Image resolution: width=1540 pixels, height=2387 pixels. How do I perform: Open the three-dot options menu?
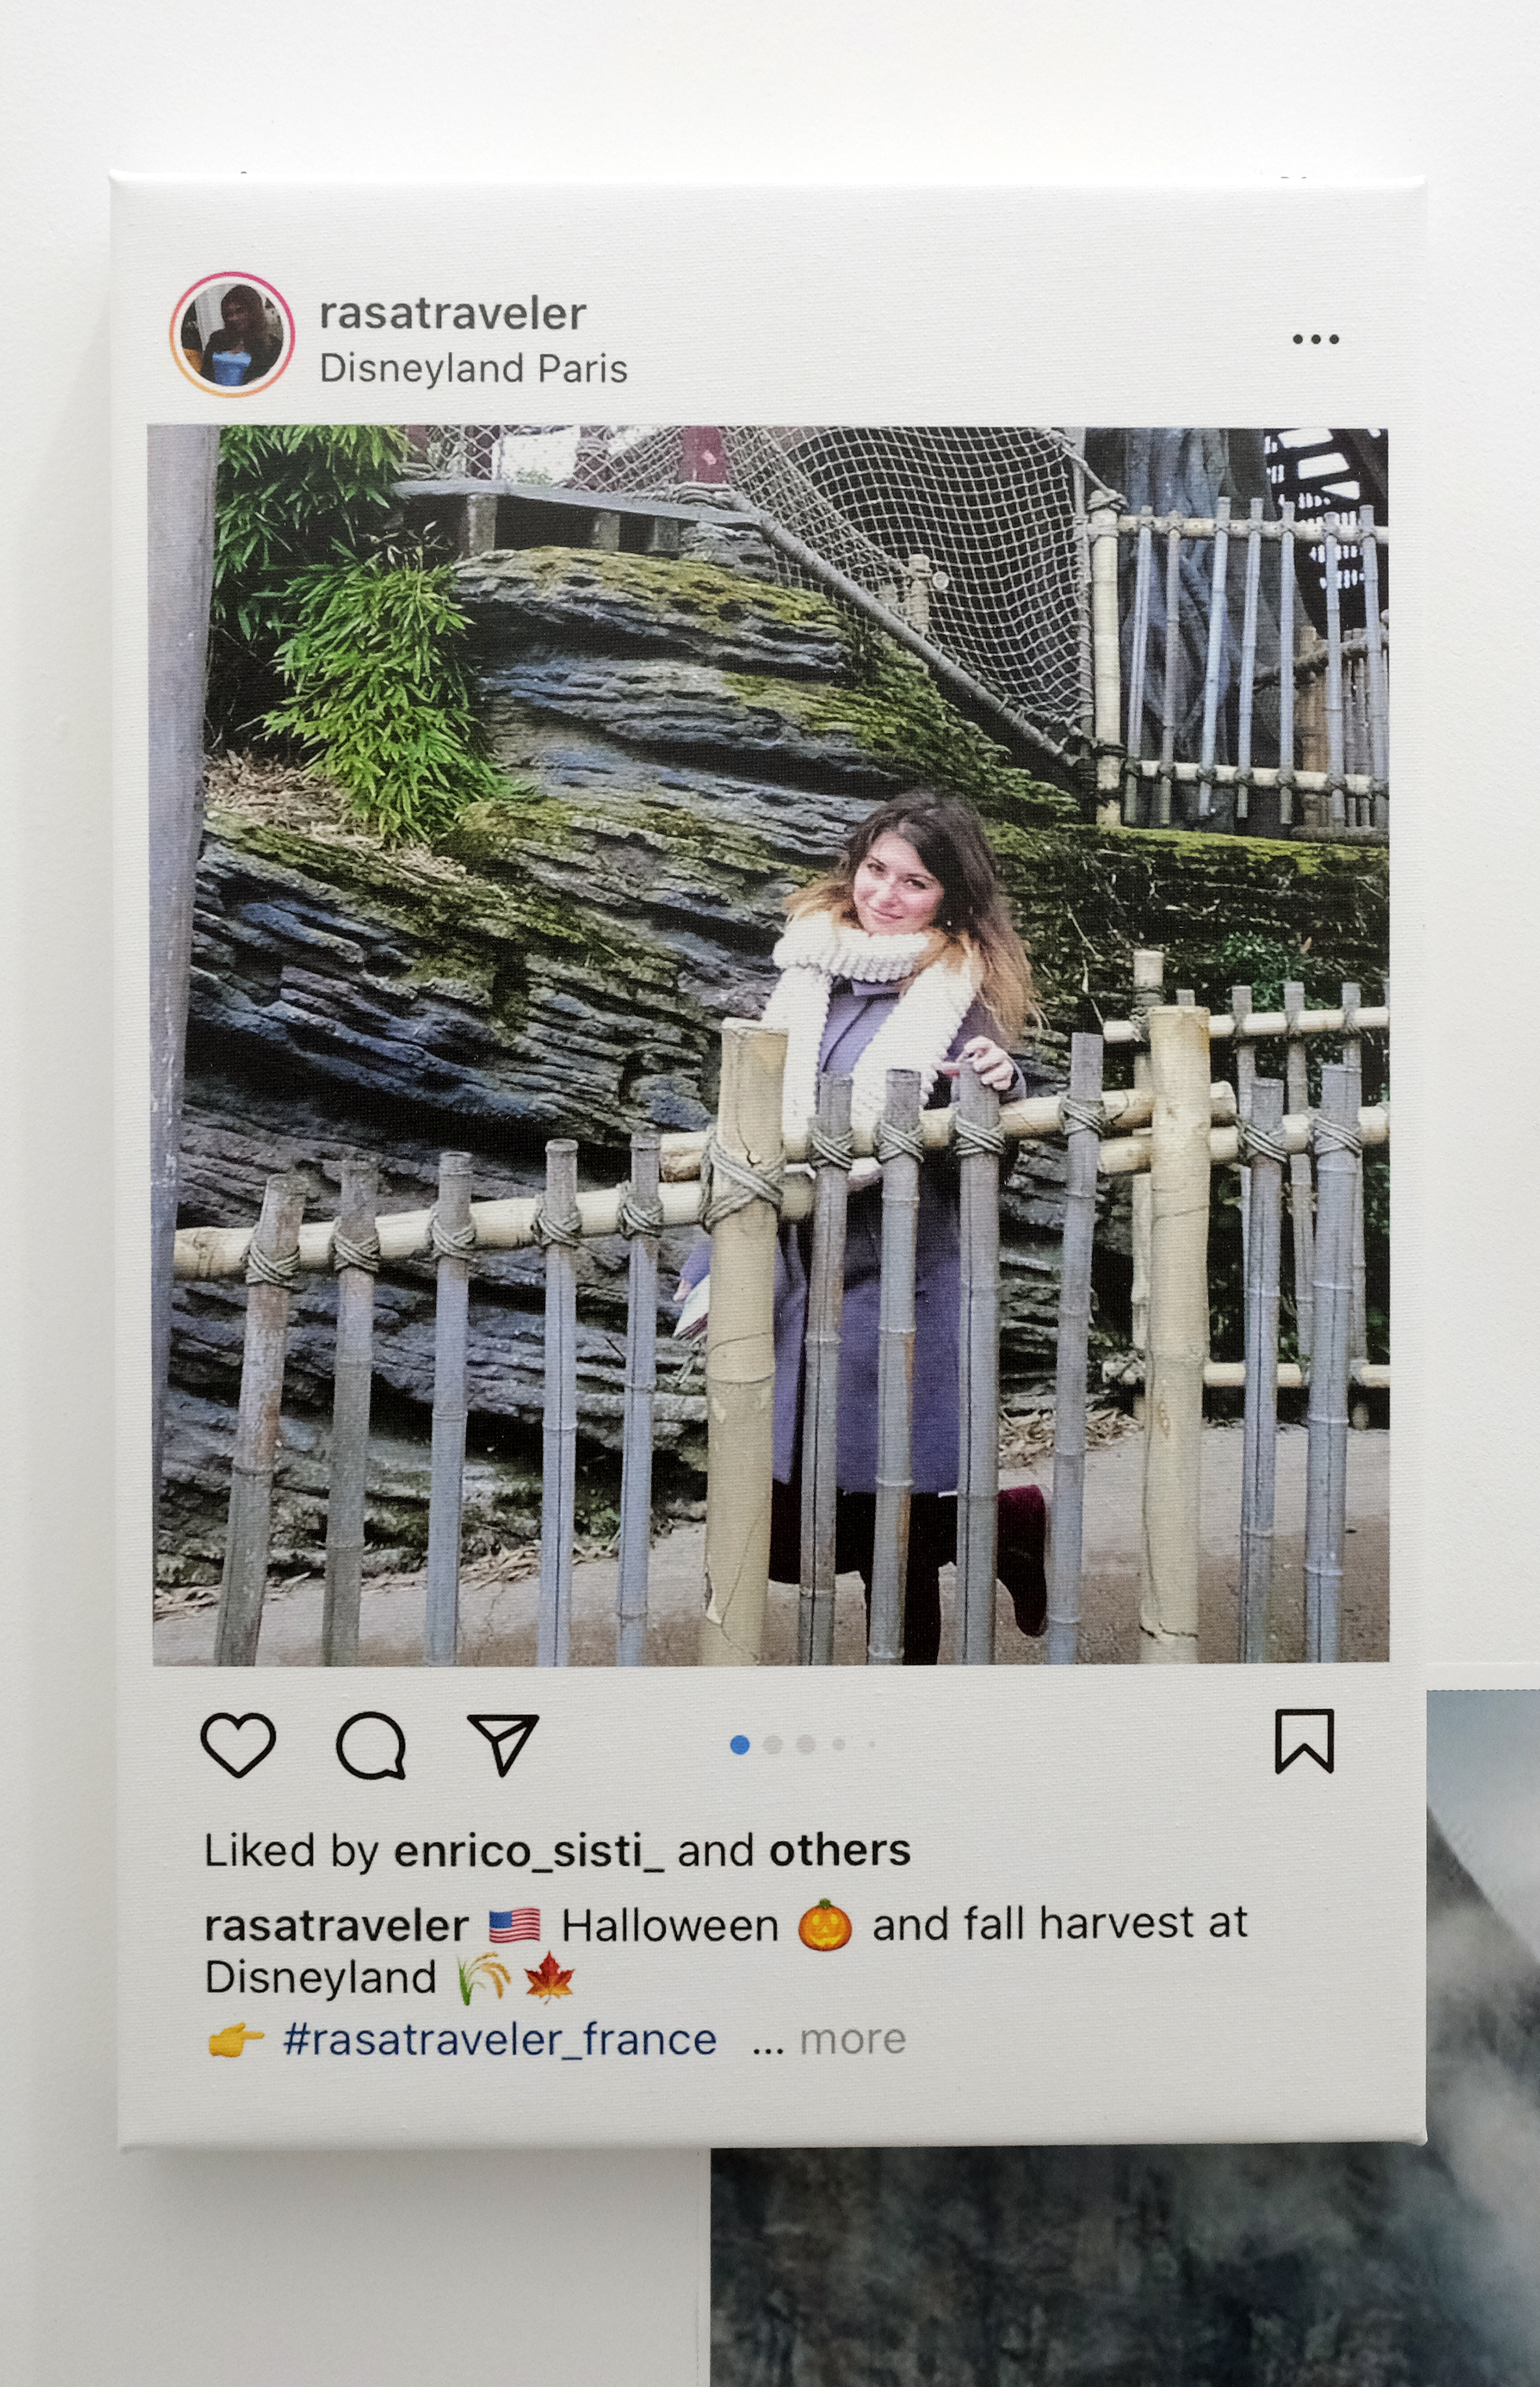1315,339
